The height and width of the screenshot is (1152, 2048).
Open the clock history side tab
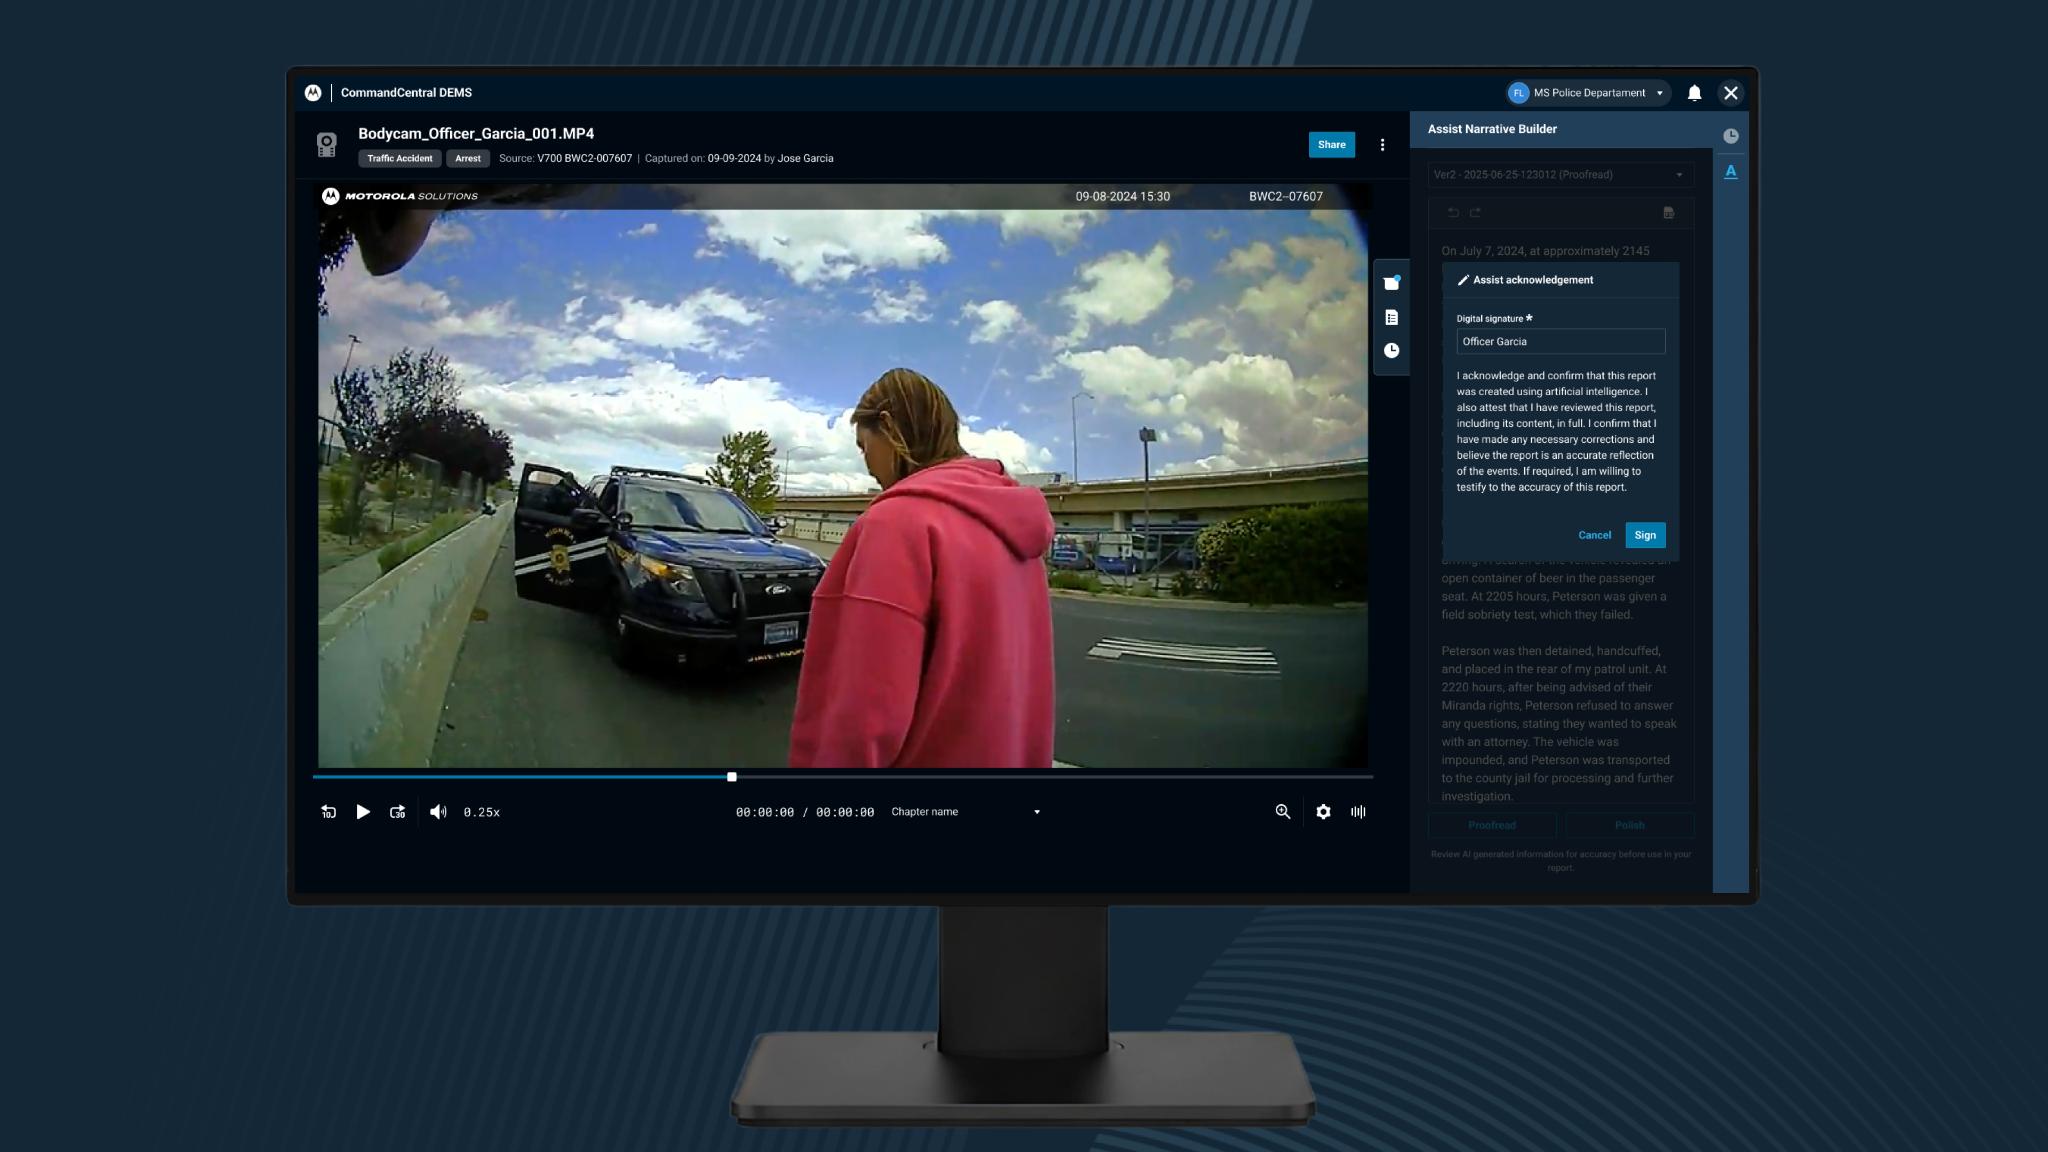coord(1730,136)
